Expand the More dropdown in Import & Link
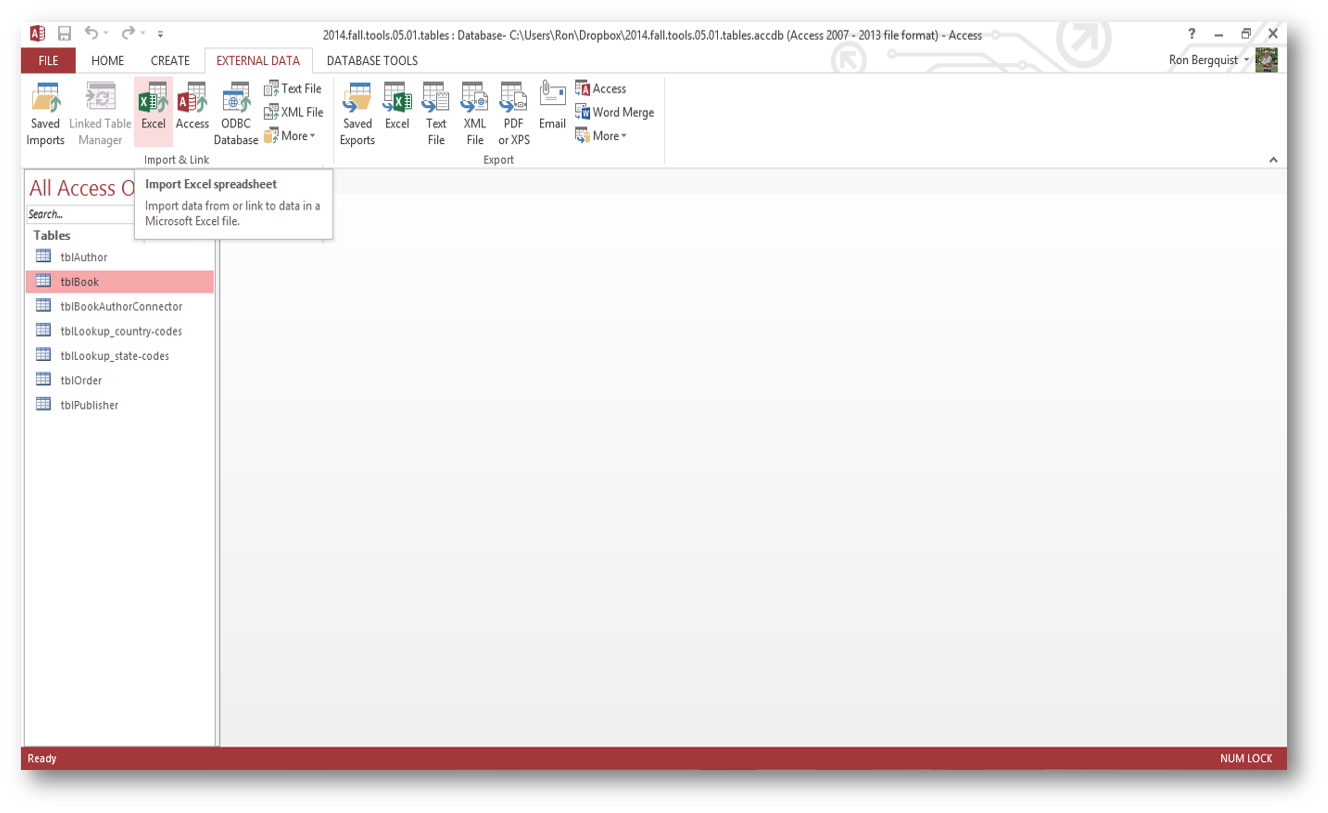This screenshot has width=1328, height=813. 291,136
